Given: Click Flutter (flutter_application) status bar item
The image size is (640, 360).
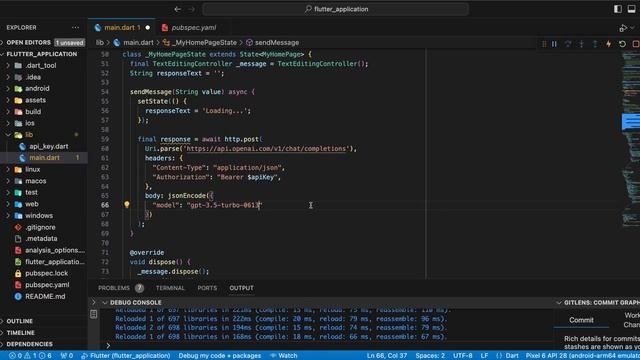Looking at the screenshot, I should coord(126,356).
